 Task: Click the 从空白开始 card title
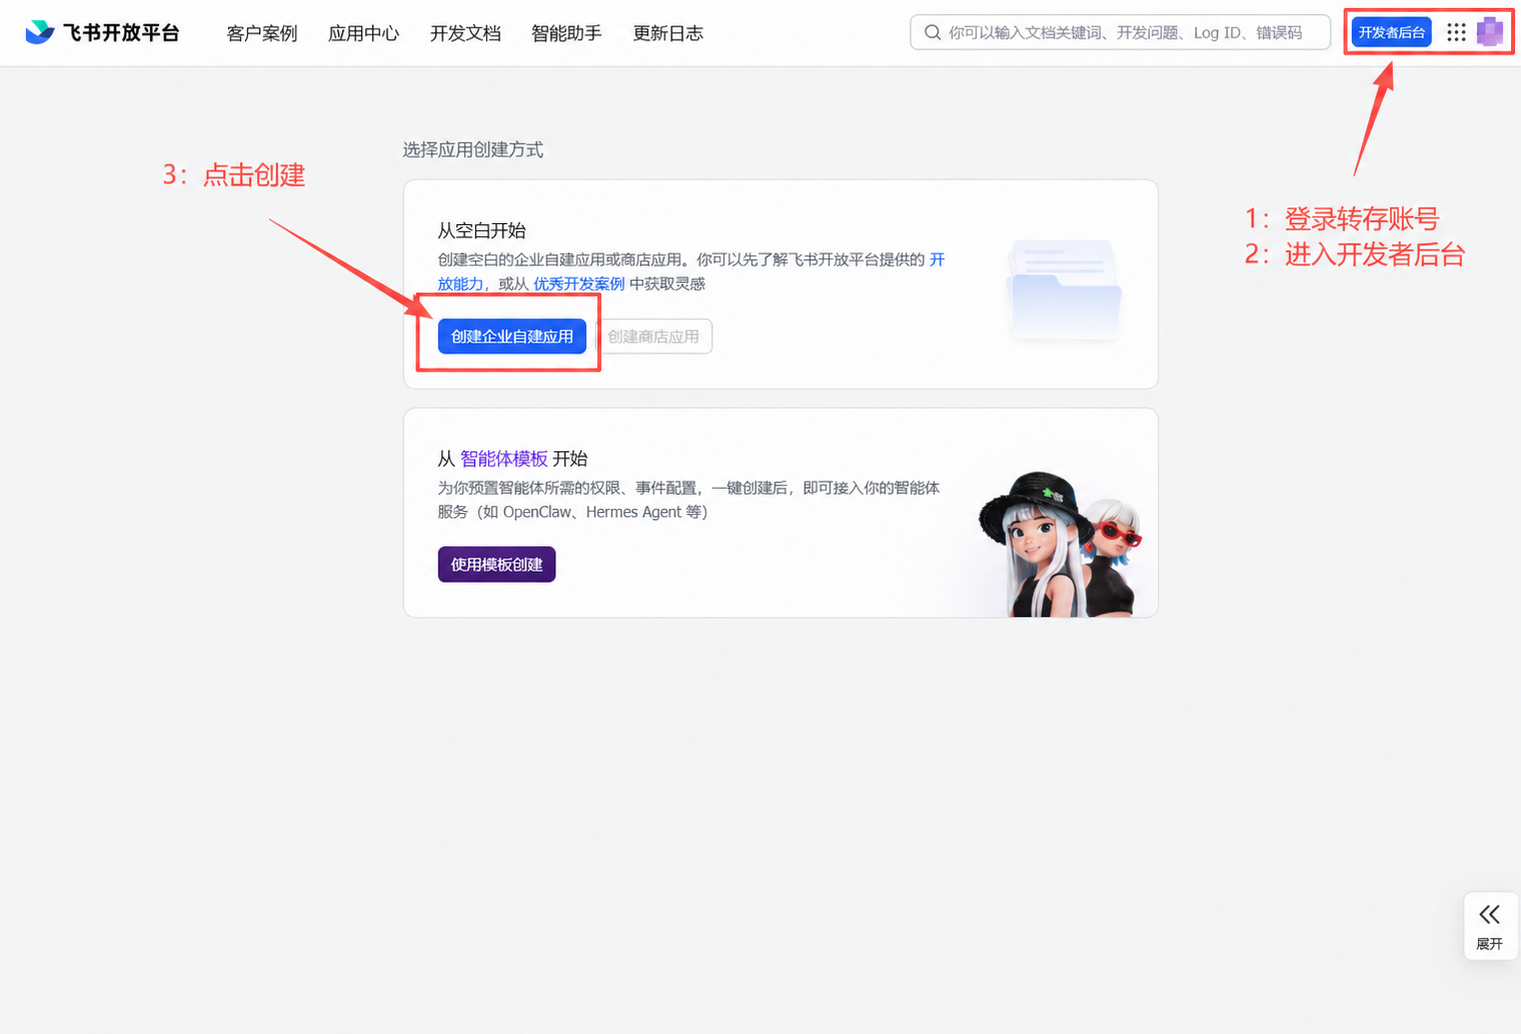481,230
